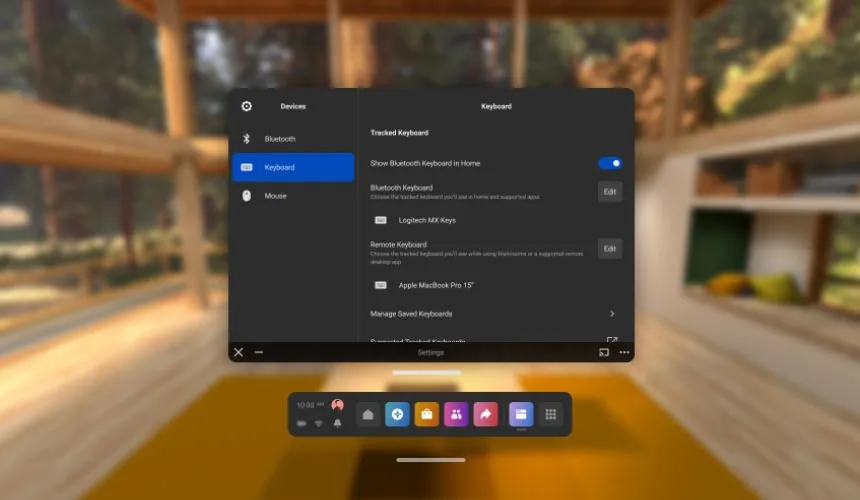Viewport: 860px width, 500px height.
Task: Click Edit button for Remote Keyboard
Action: [x=610, y=249]
